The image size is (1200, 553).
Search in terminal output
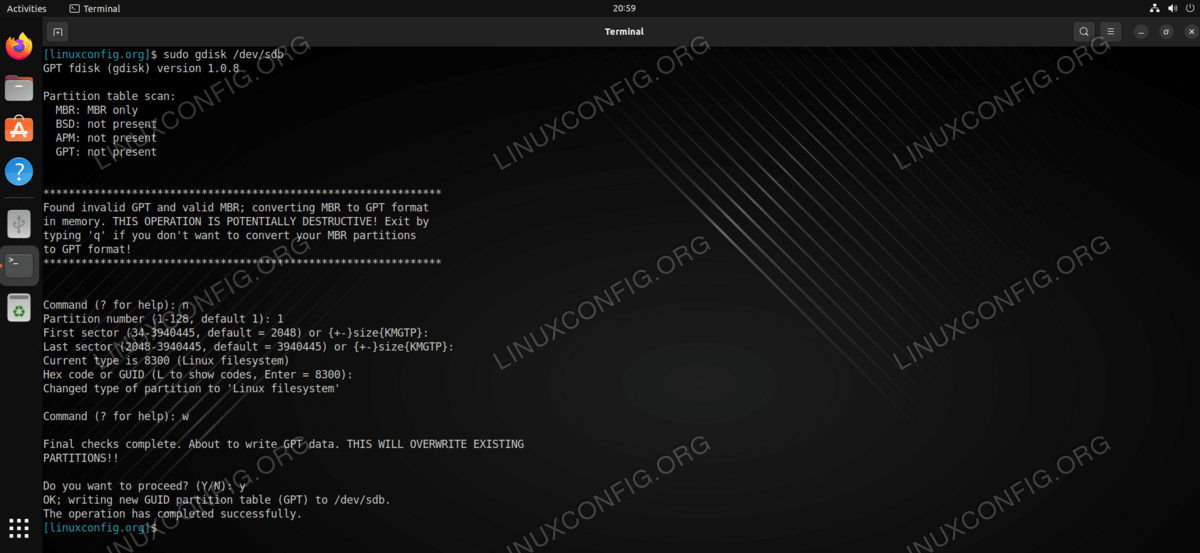point(1084,32)
